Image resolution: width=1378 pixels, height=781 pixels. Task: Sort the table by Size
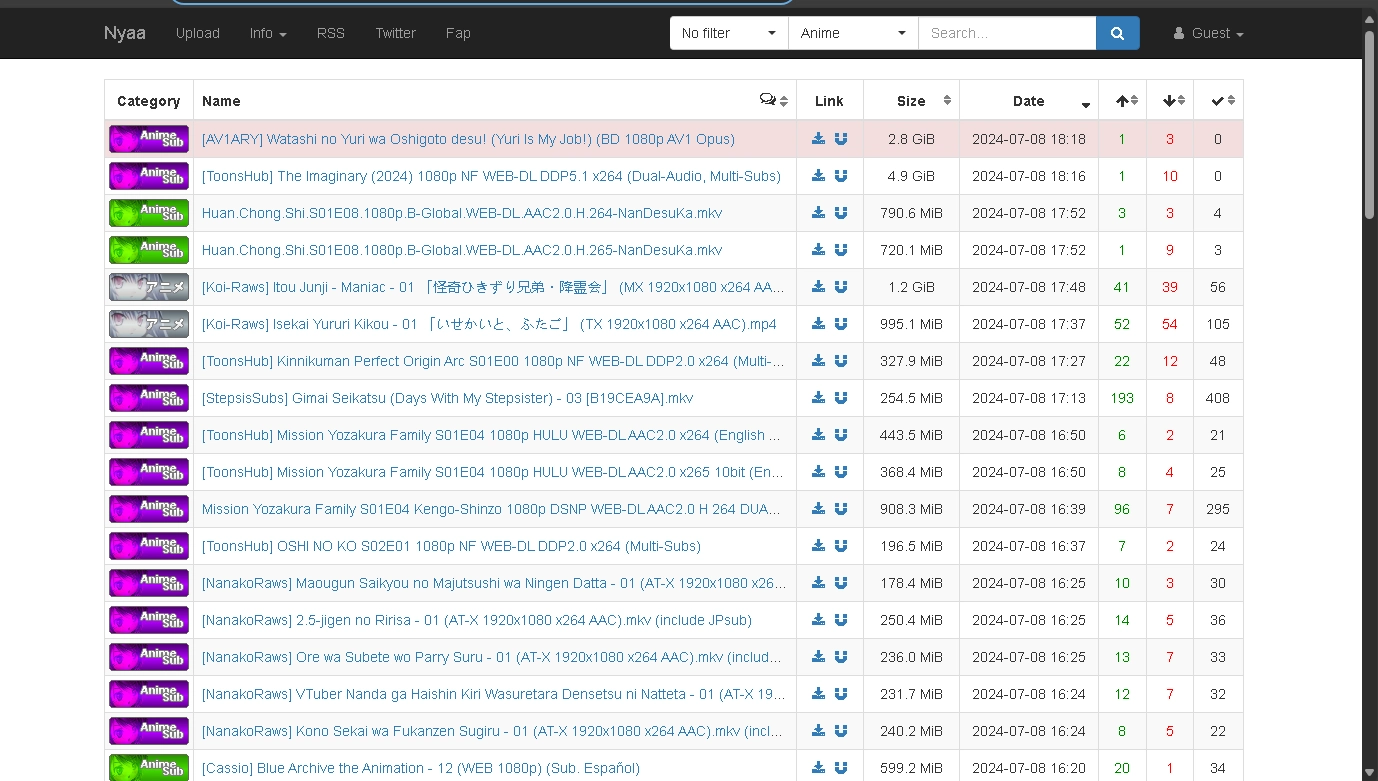[x=911, y=101]
